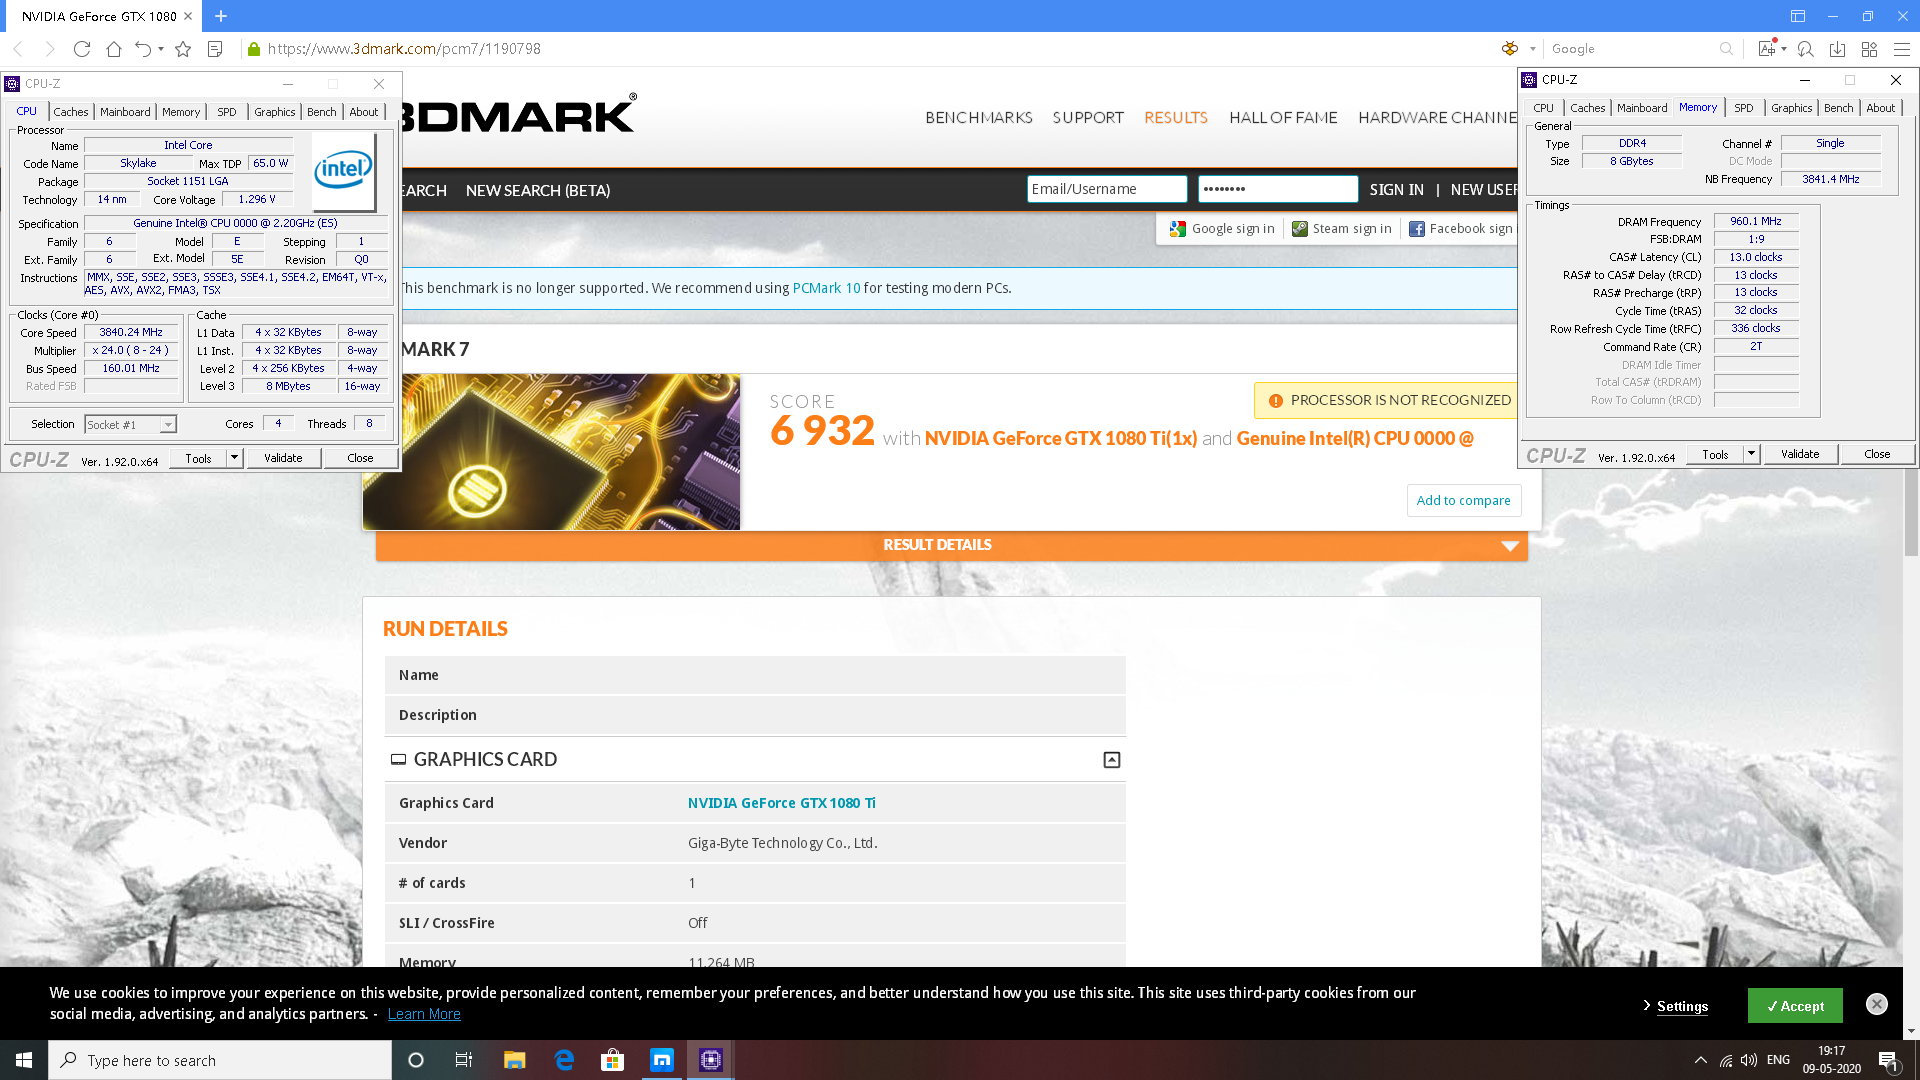Follow the PCMark 10 link
The image size is (1920, 1080).
tap(826, 288)
